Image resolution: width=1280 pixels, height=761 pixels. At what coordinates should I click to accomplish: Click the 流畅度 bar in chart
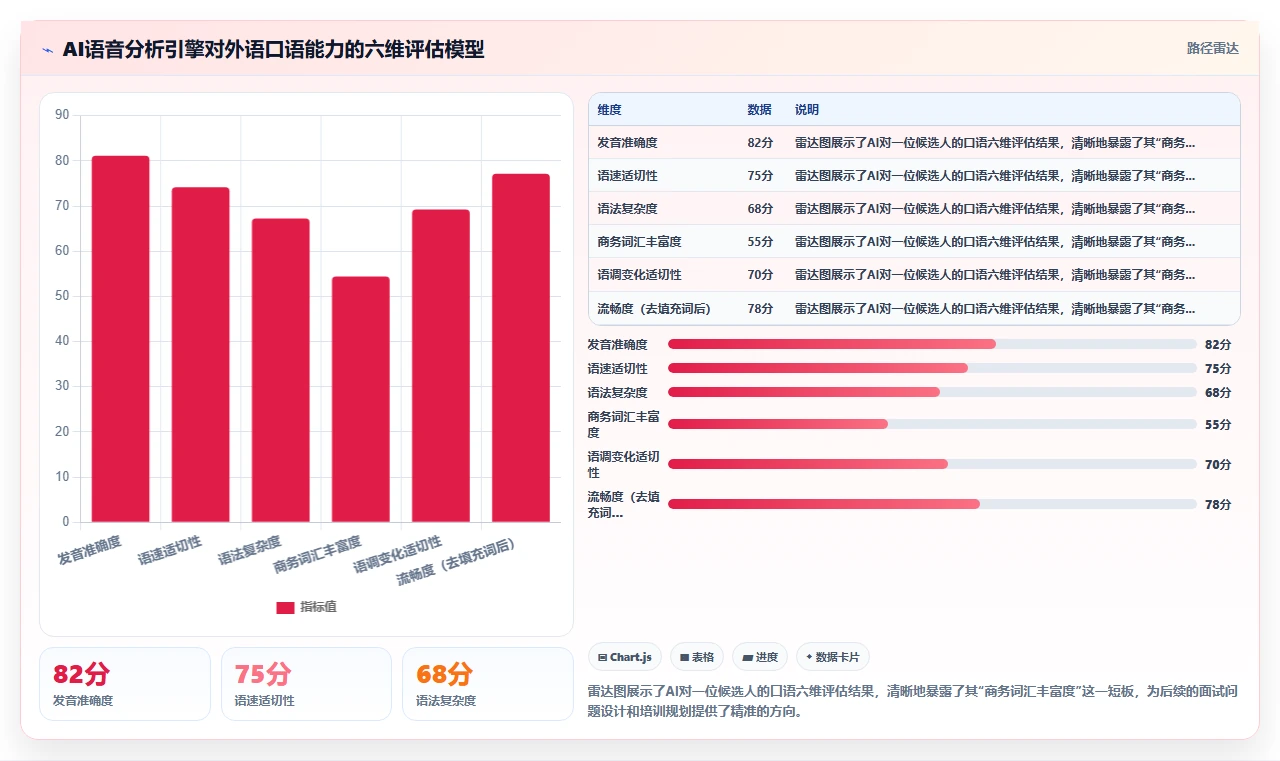coord(521,348)
